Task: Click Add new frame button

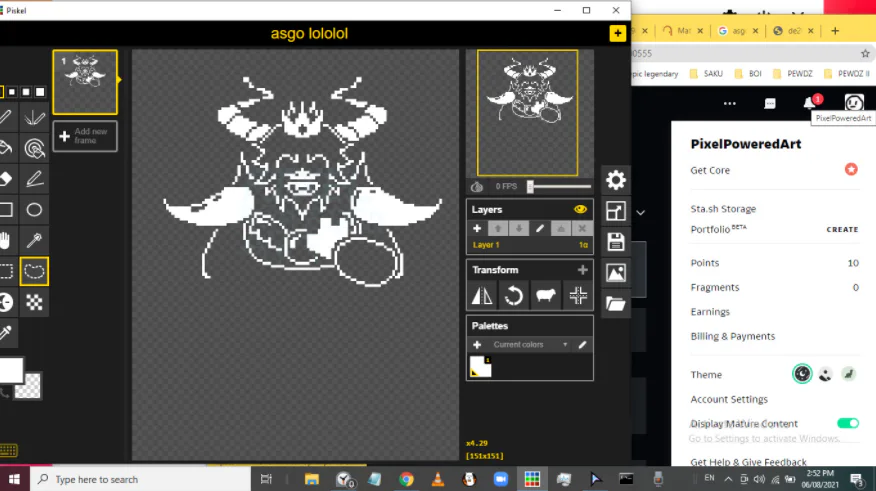Action: pos(85,136)
